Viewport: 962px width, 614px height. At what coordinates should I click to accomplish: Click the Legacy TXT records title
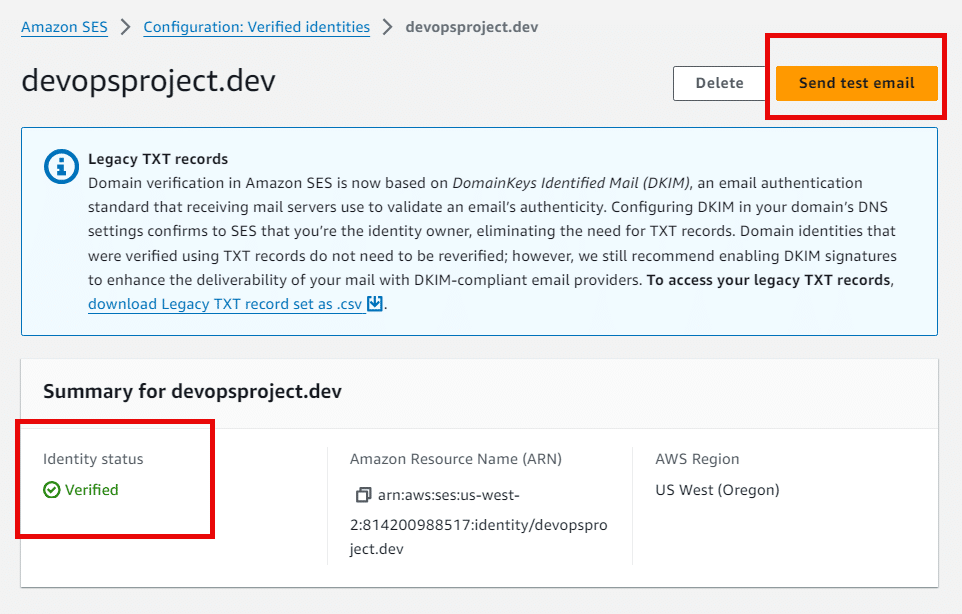click(x=158, y=159)
